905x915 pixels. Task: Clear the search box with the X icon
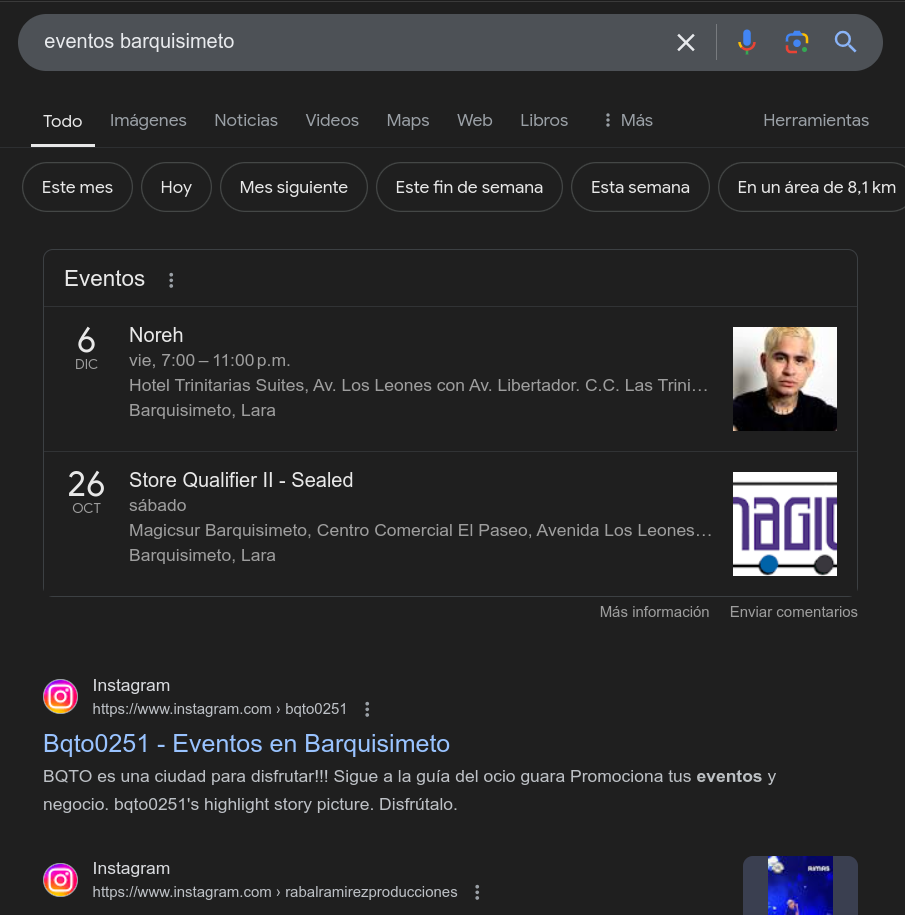click(686, 42)
